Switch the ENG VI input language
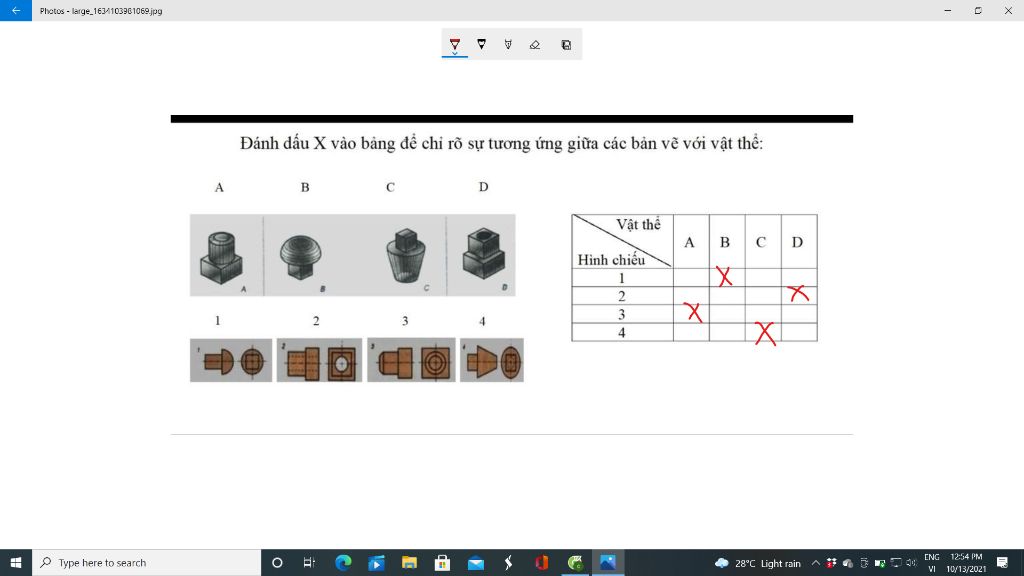Image resolution: width=1024 pixels, height=576 pixels. [x=932, y=563]
